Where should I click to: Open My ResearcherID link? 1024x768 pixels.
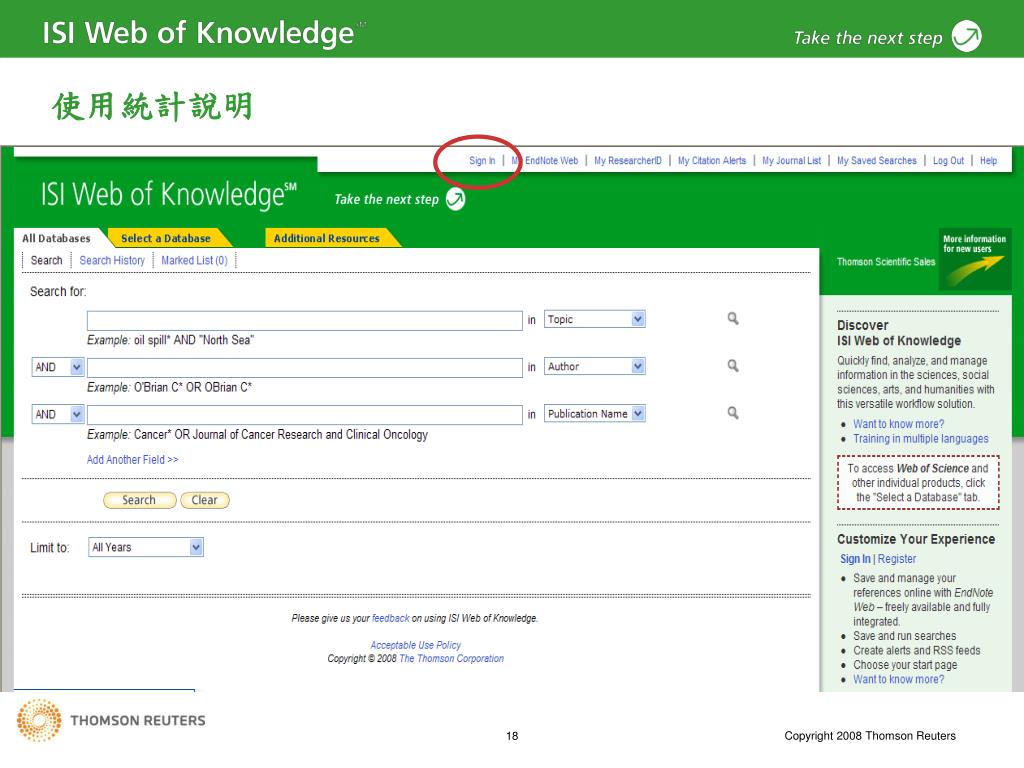(x=628, y=161)
